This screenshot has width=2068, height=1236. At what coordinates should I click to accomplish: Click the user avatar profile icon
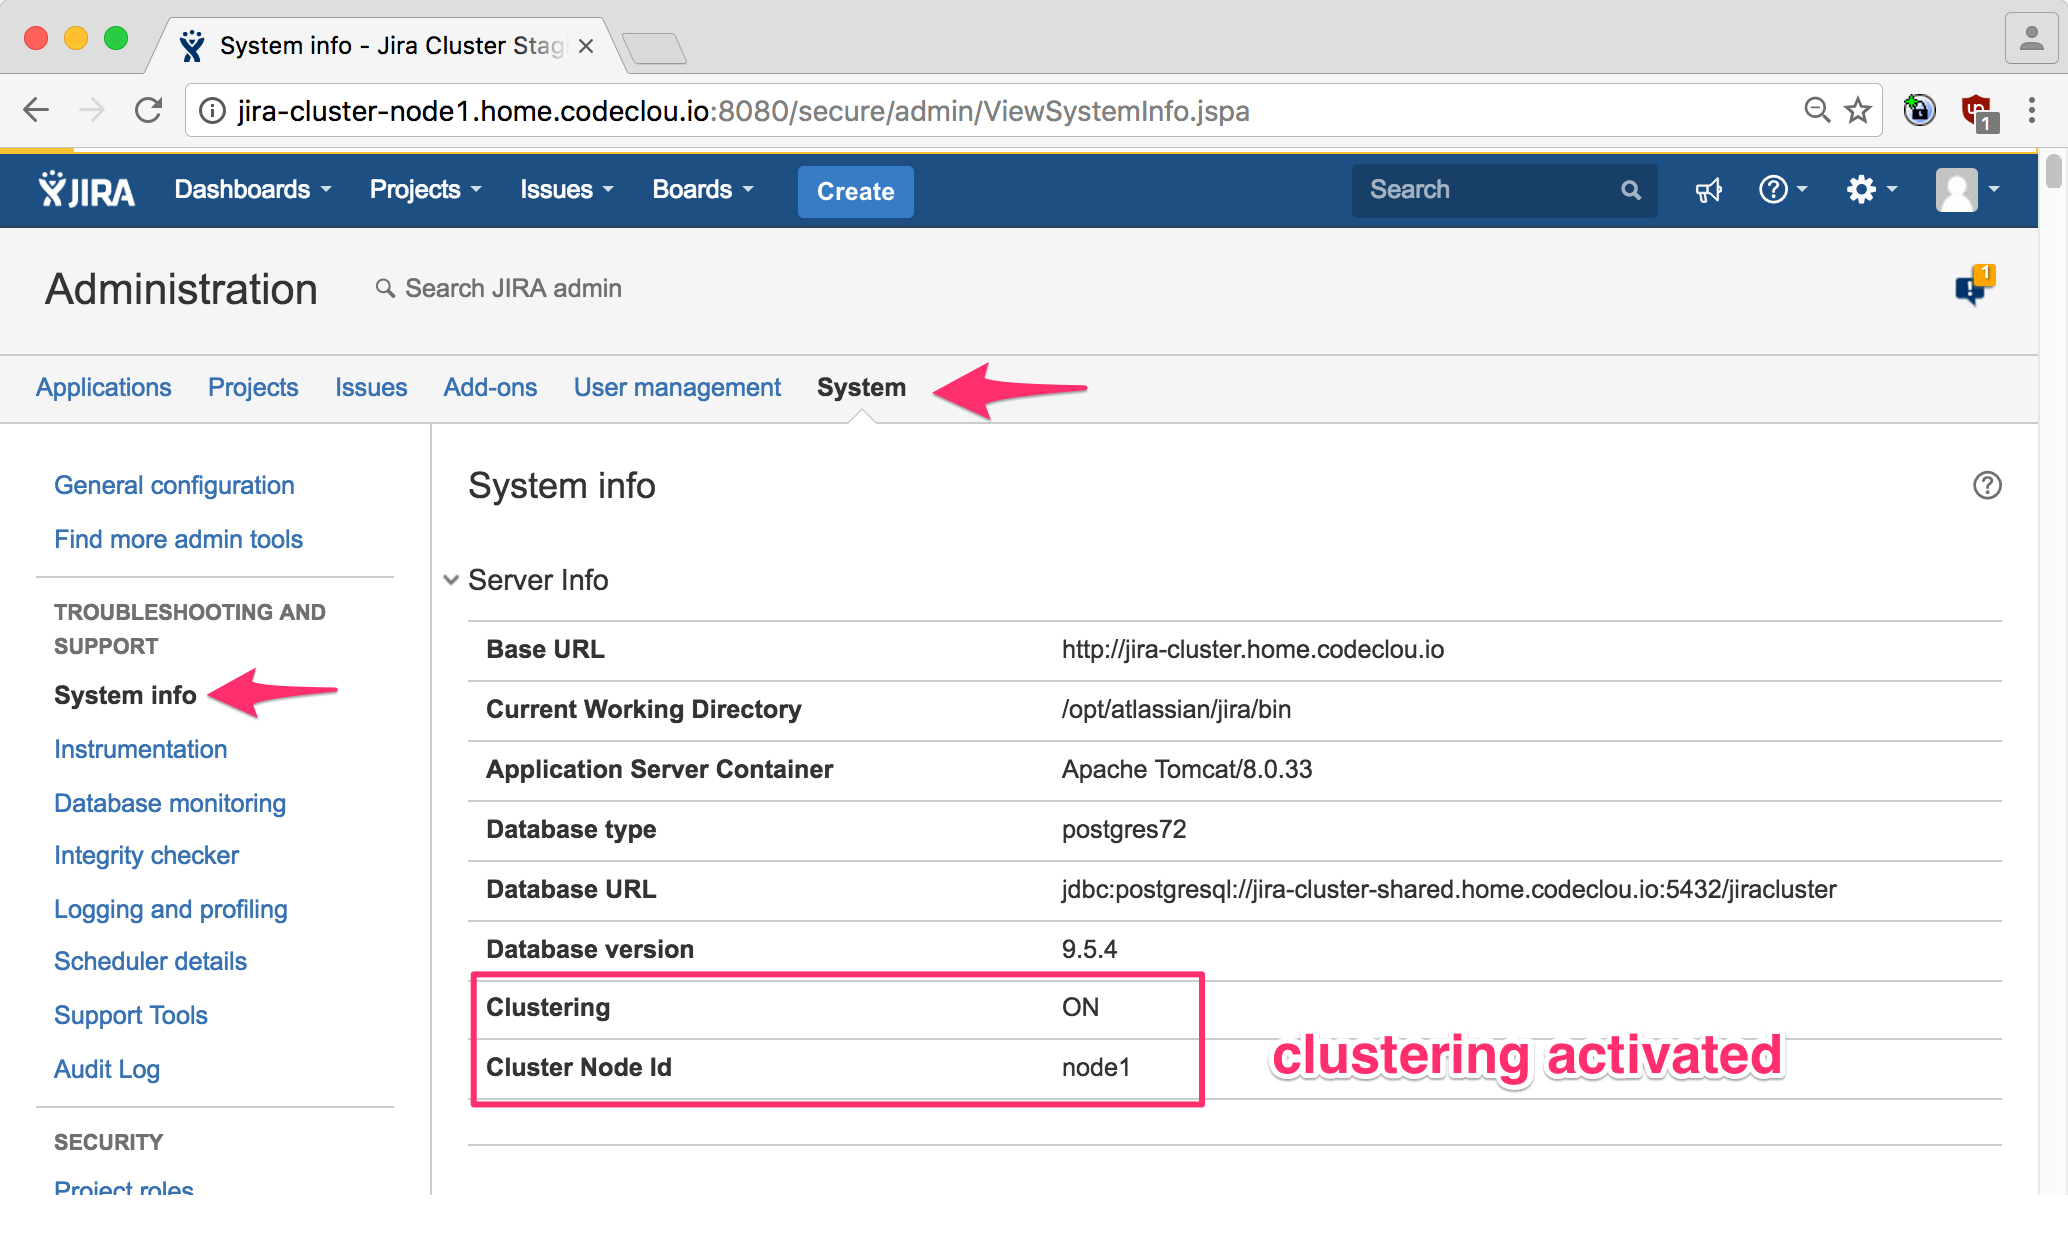1957,190
